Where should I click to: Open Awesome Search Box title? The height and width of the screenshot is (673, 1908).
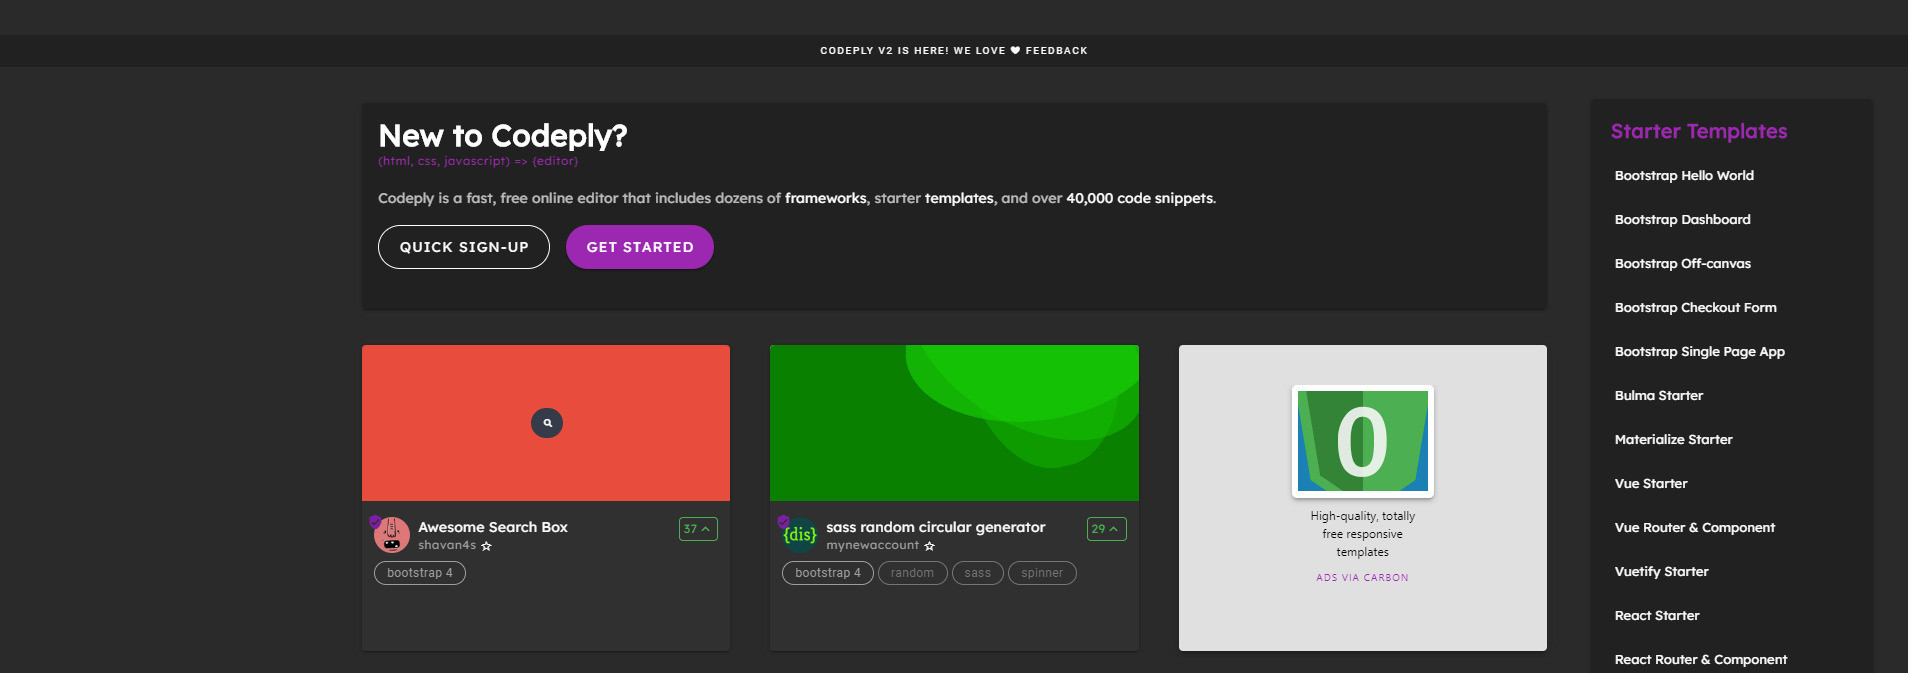click(493, 527)
